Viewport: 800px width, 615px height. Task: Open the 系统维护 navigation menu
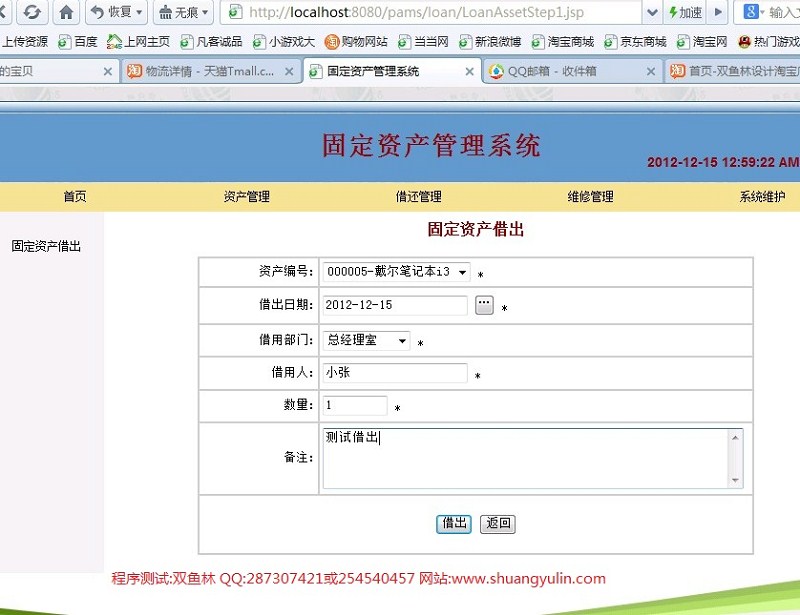click(x=762, y=196)
